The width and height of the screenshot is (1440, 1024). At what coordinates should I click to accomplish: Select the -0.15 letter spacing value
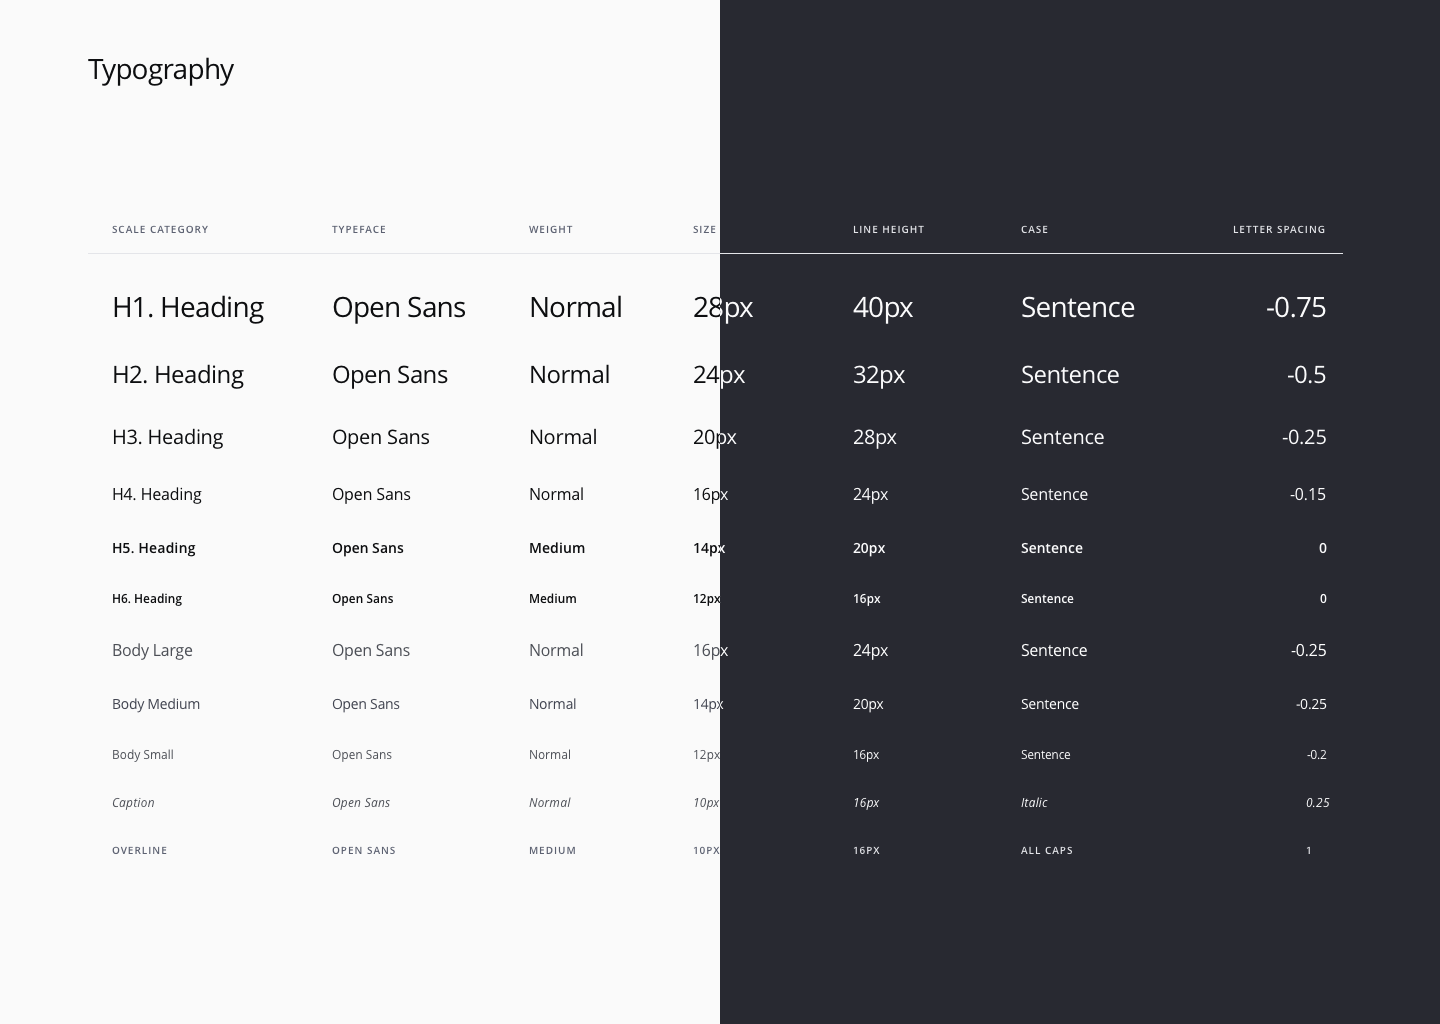(1308, 494)
